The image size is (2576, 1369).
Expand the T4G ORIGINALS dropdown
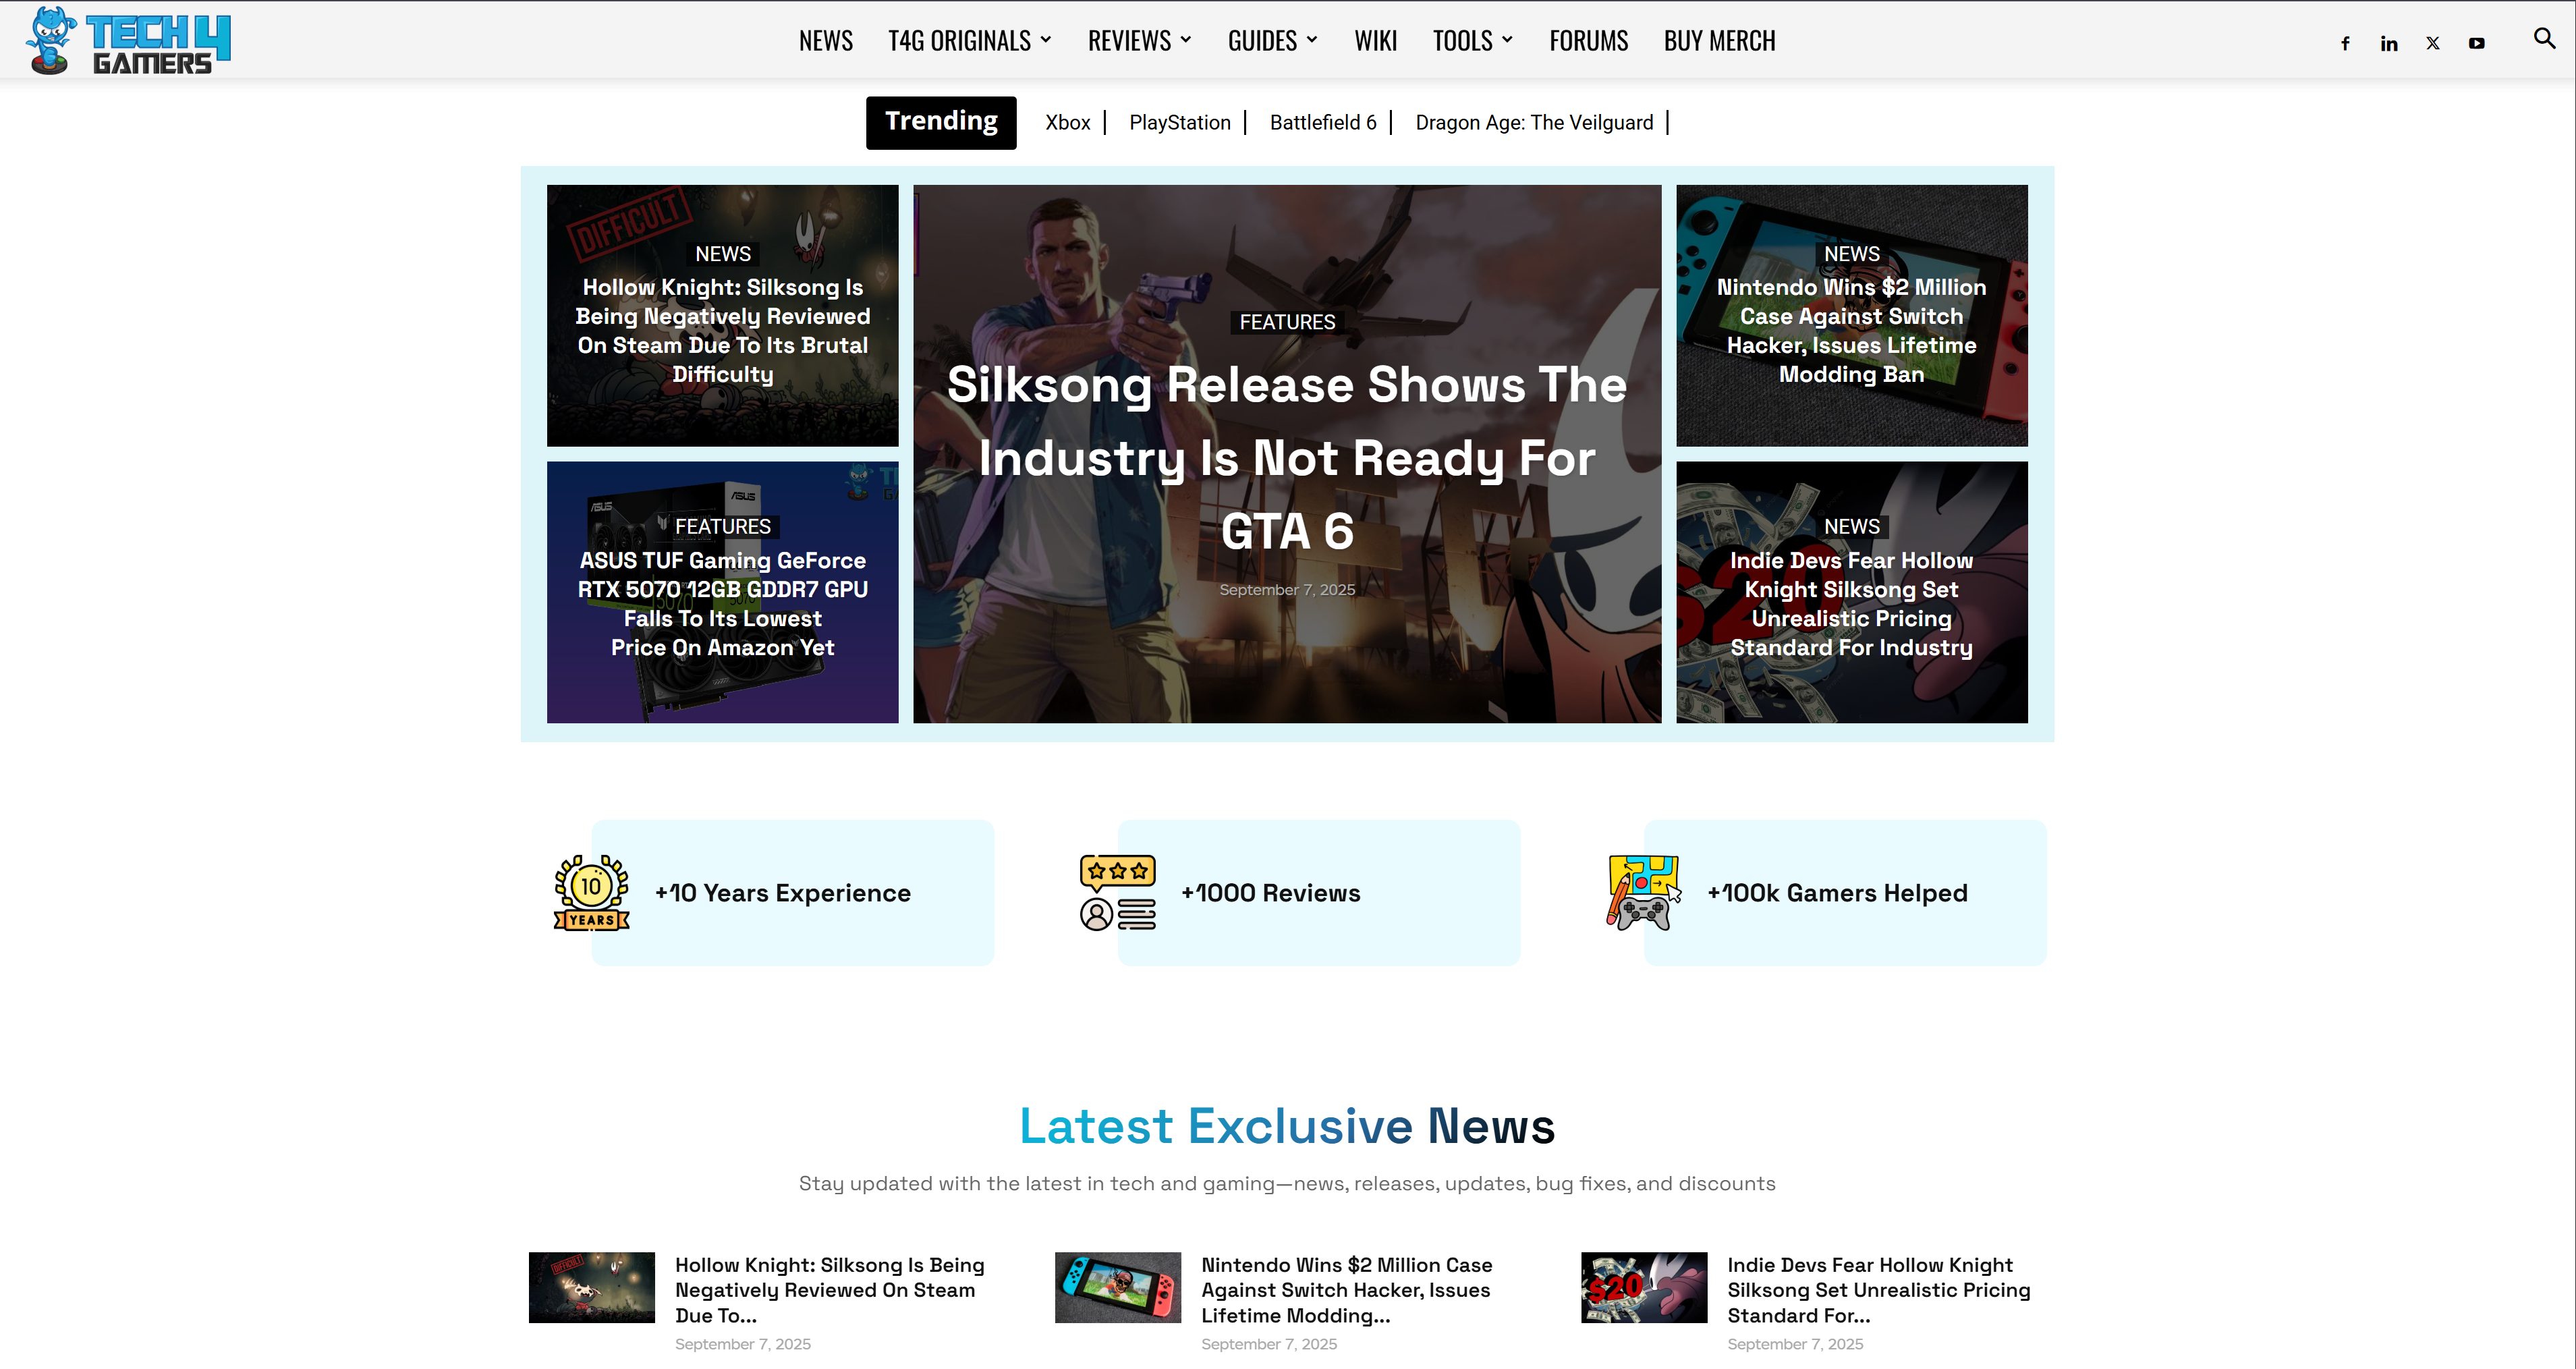[969, 40]
